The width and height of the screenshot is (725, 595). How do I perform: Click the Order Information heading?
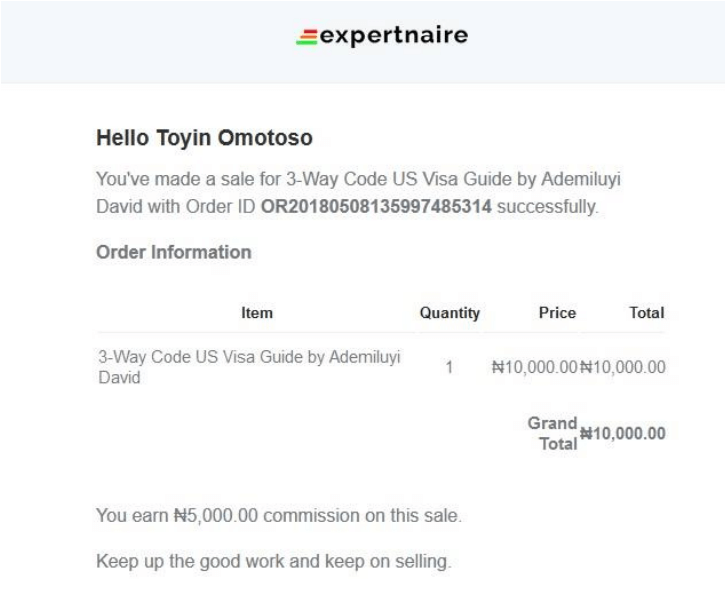[173, 252]
